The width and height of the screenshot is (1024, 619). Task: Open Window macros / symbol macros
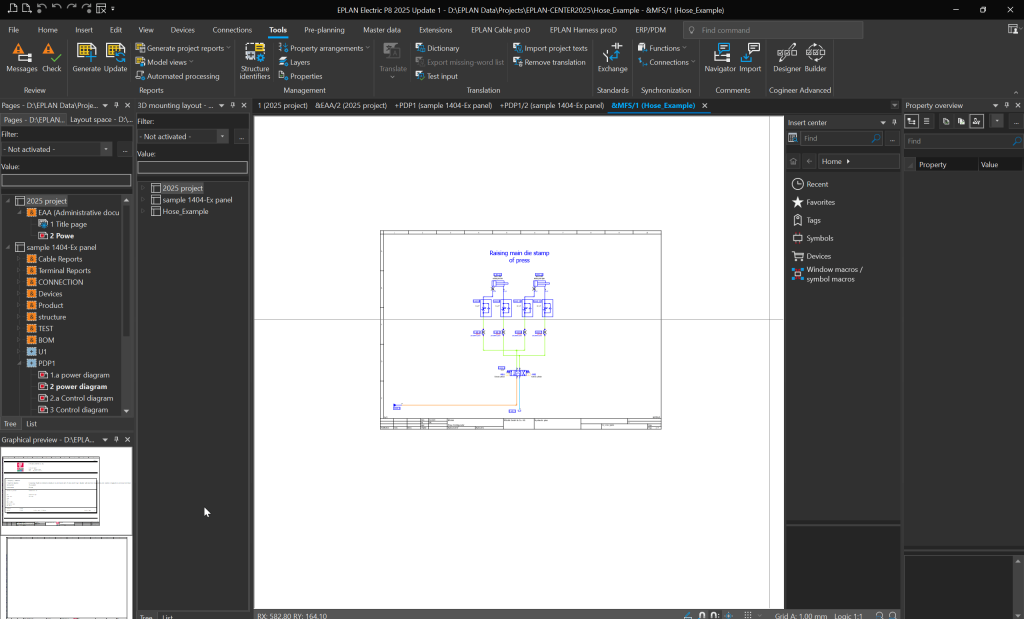827,274
